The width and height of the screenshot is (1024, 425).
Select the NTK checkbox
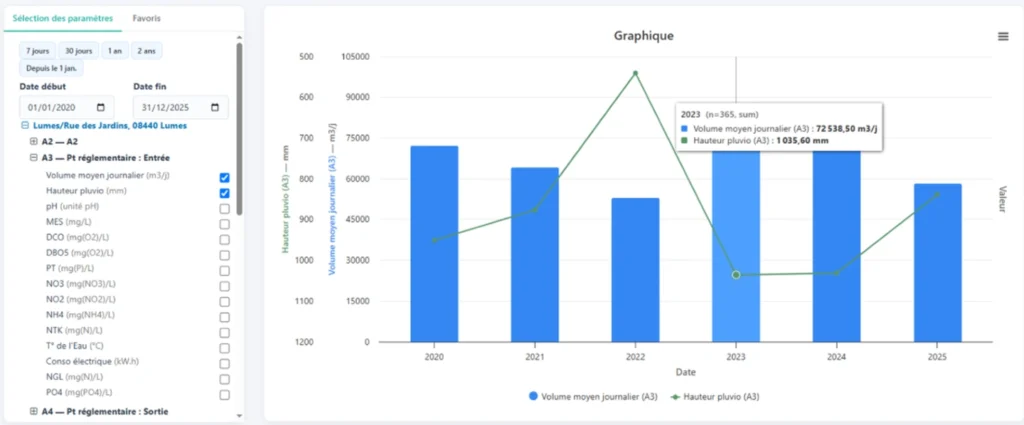(225, 333)
